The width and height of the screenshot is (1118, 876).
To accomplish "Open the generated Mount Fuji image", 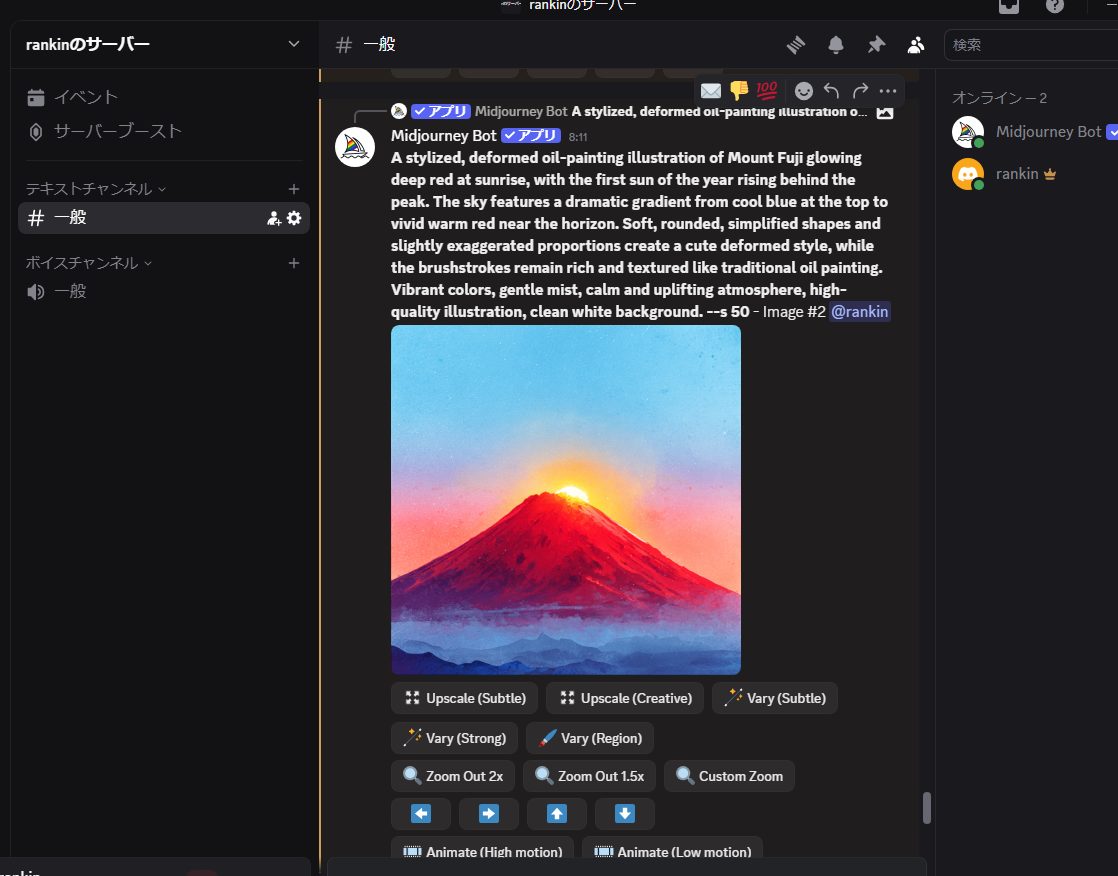I will tap(566, 499).
